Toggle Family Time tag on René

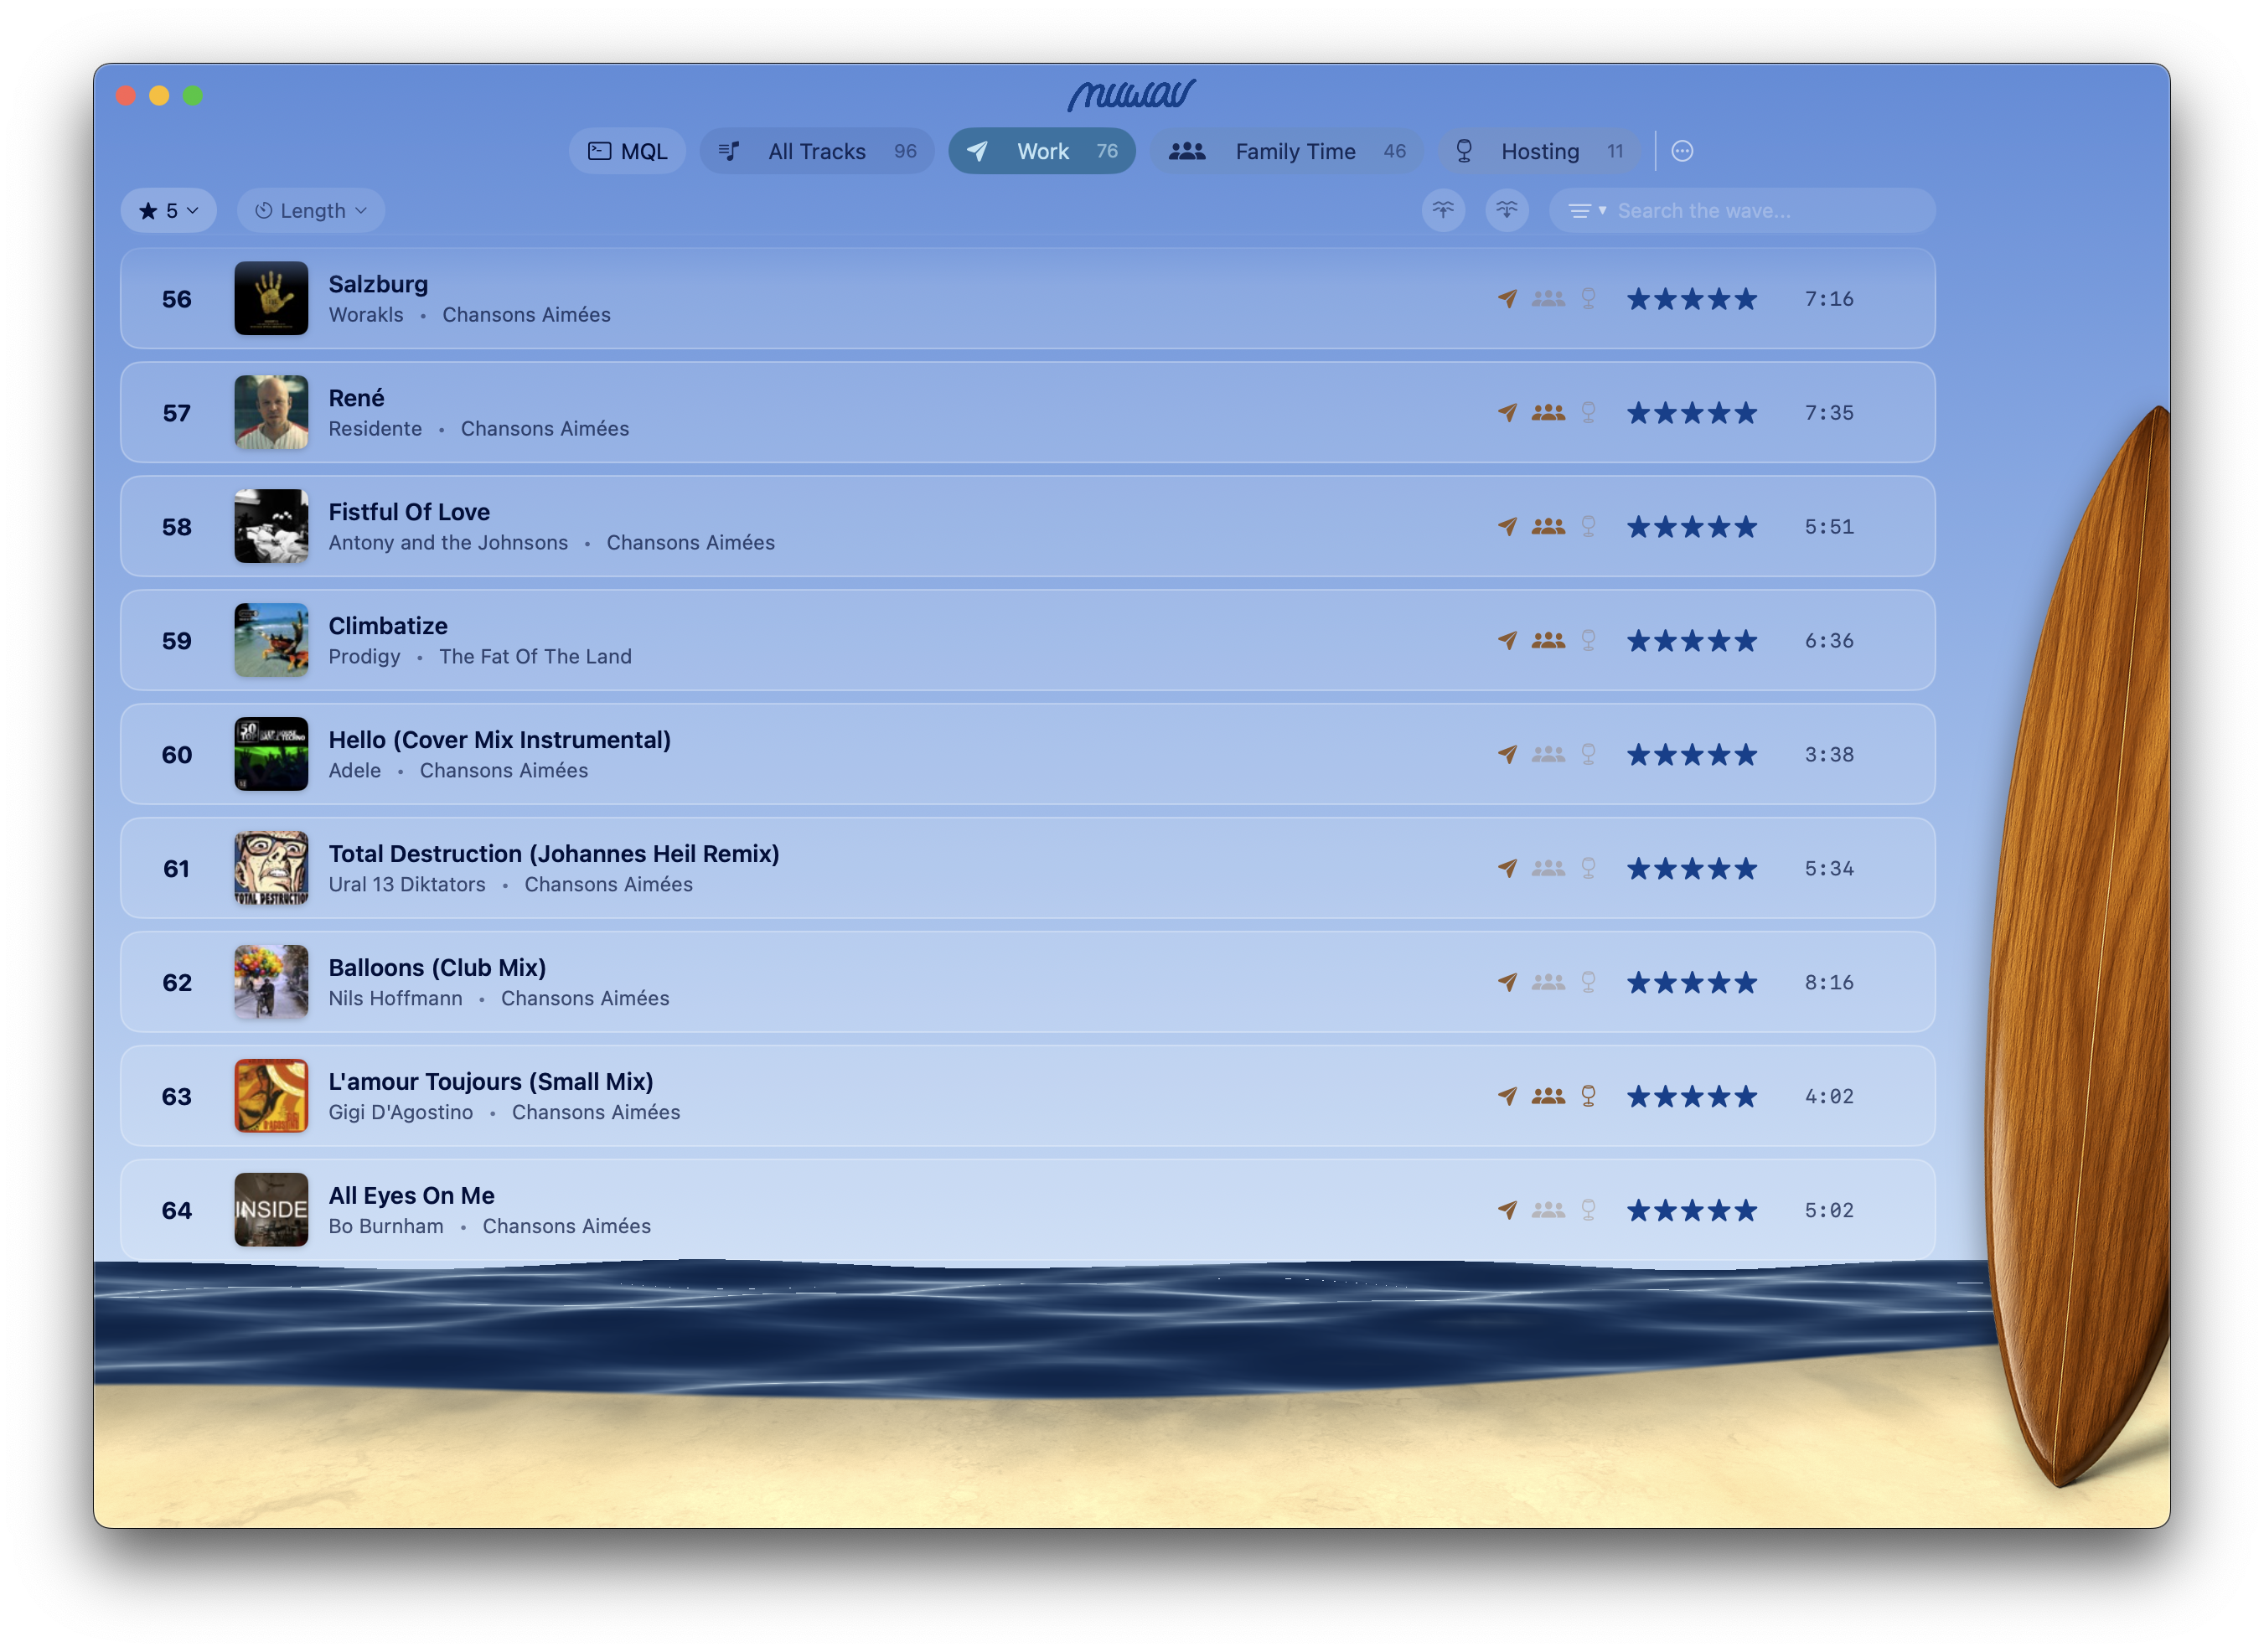1548,412
